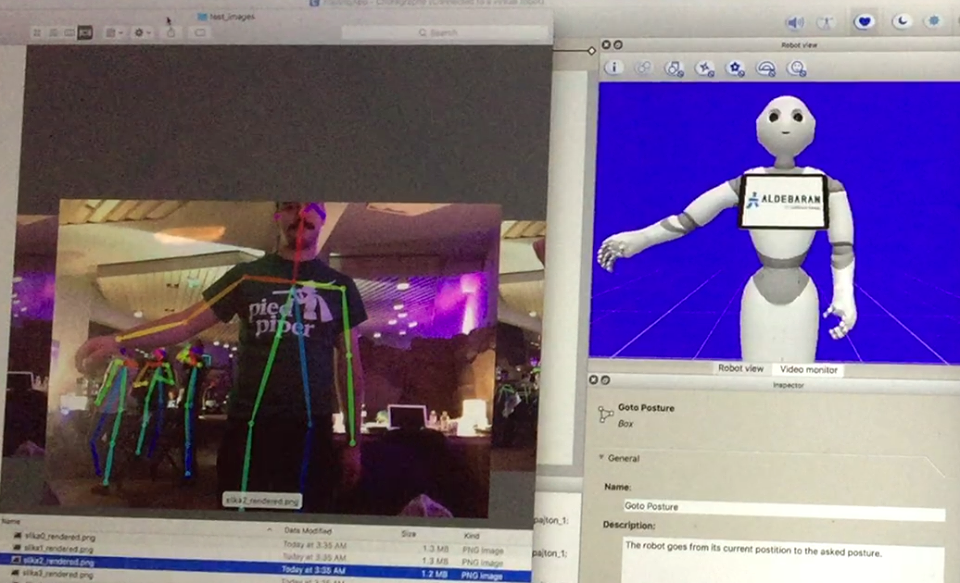Click the undock button of Robot view panel
This screenshot has width=960, height=583.
click(x=618, y=45)
